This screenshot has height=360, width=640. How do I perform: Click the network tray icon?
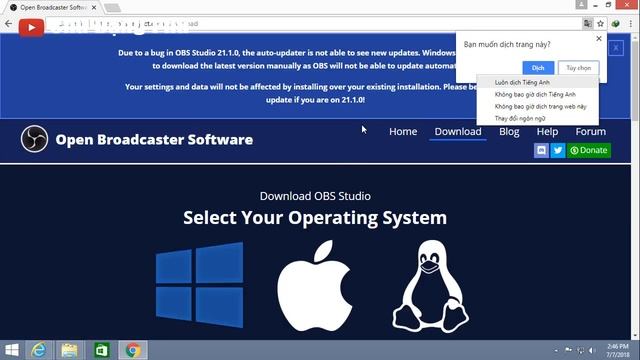[580, 350]
